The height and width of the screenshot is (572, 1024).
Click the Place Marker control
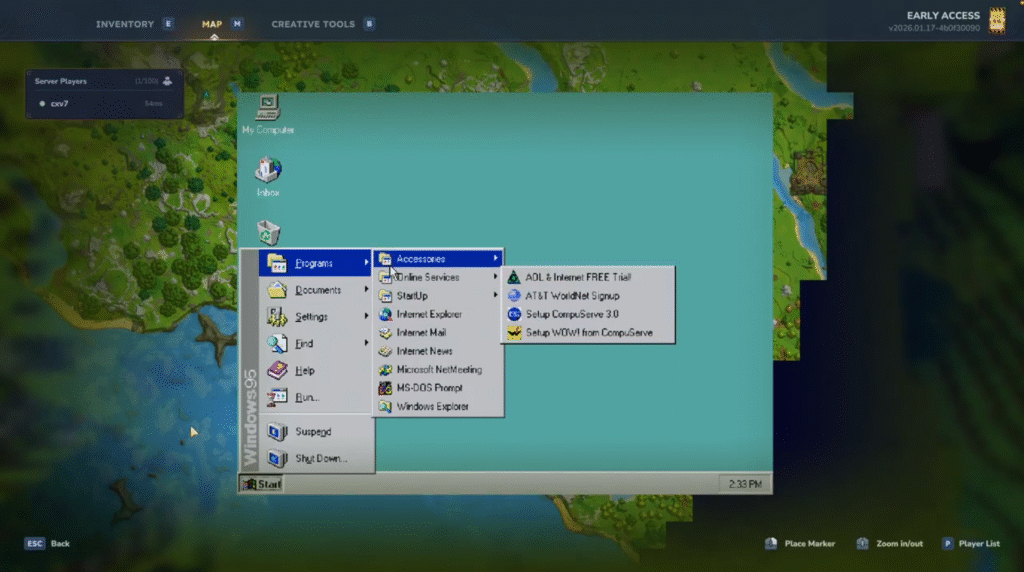tap(800, 543)
